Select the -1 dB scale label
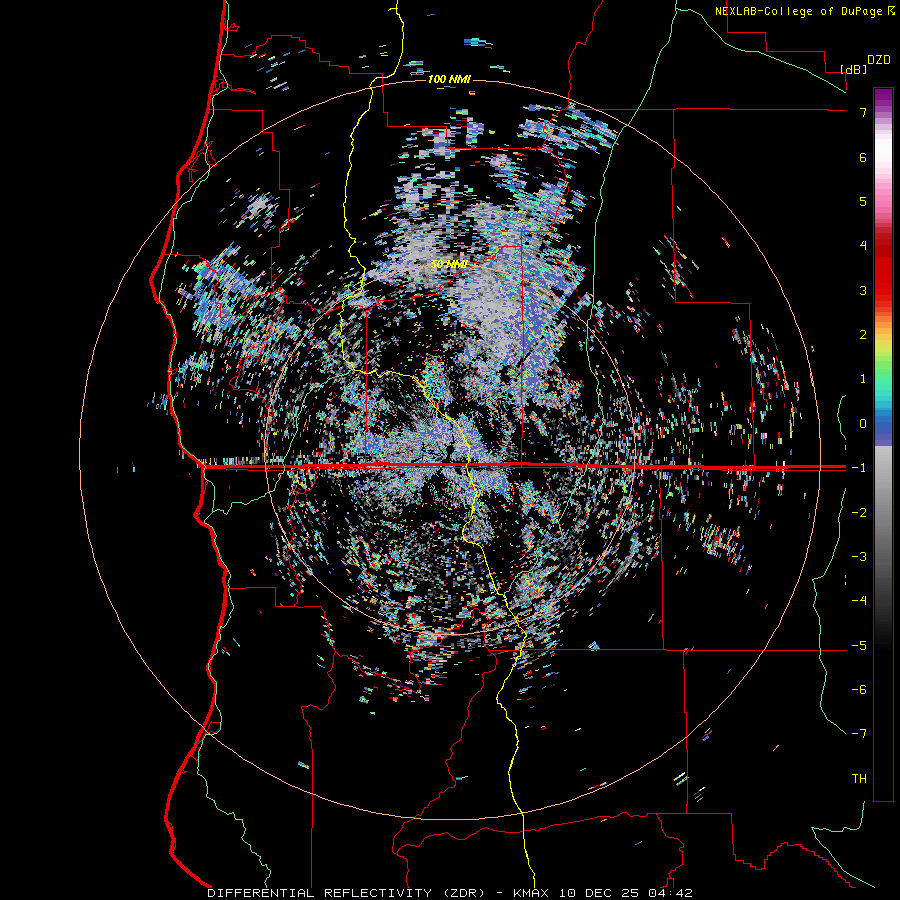This screenshot has width=900, height=900. pos(859,468)
